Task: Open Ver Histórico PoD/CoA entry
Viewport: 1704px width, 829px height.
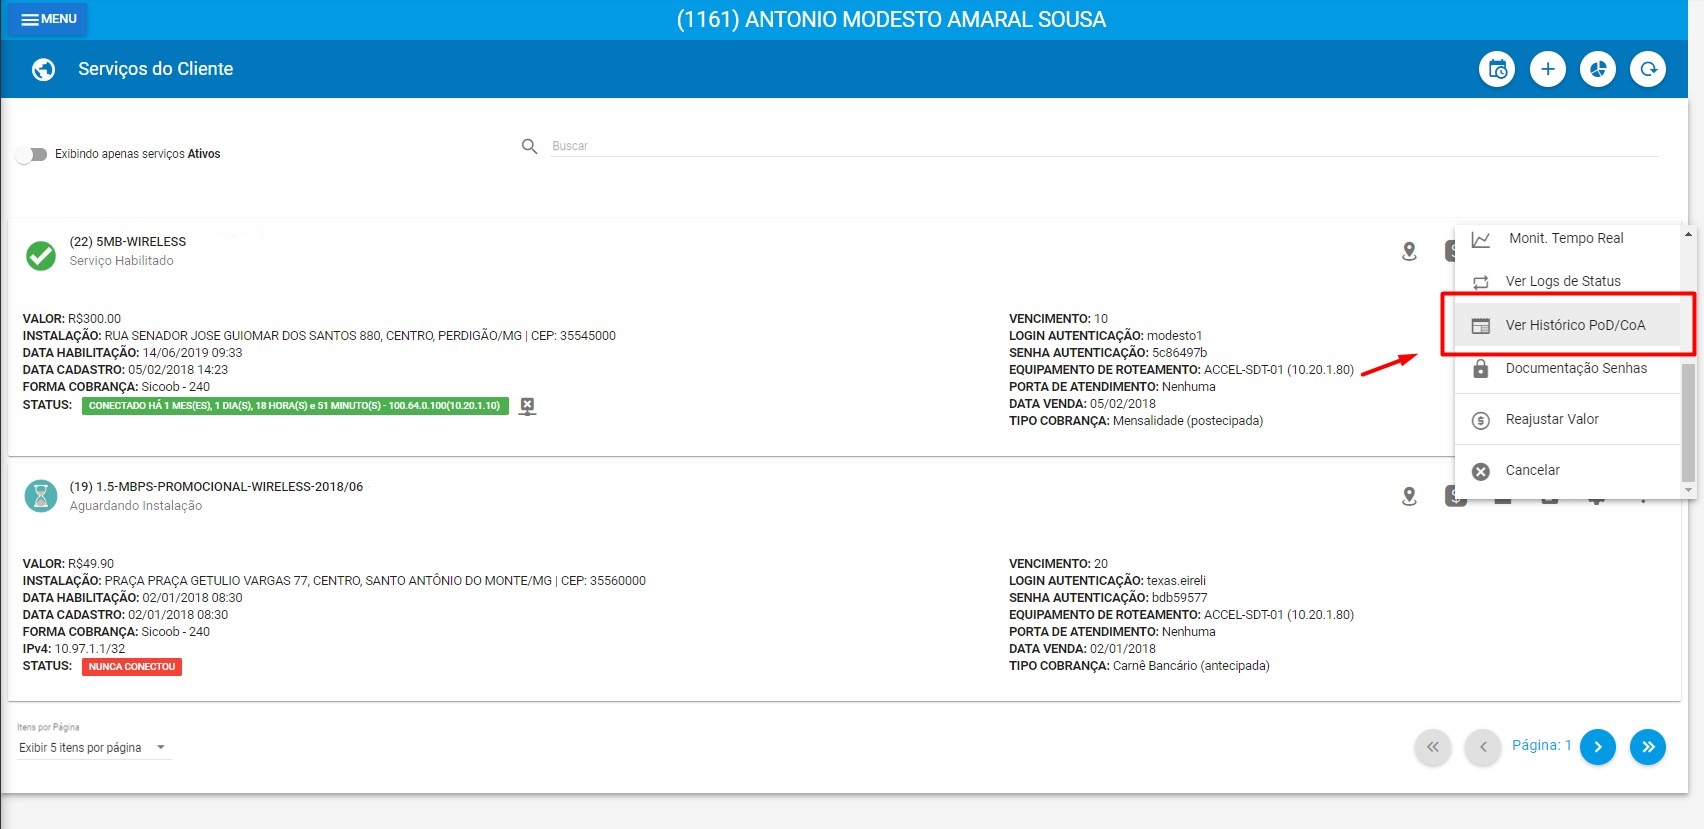Action: click(1567, 325)
